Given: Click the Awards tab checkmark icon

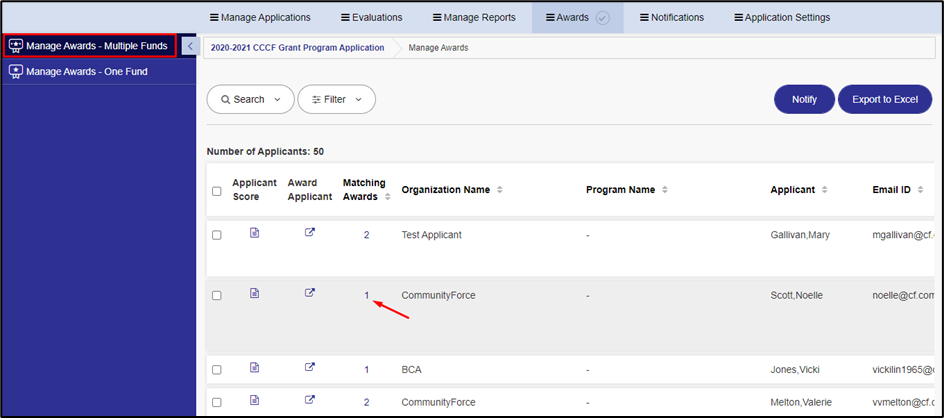Looking at the screenshot, I should tap(603, 18).
